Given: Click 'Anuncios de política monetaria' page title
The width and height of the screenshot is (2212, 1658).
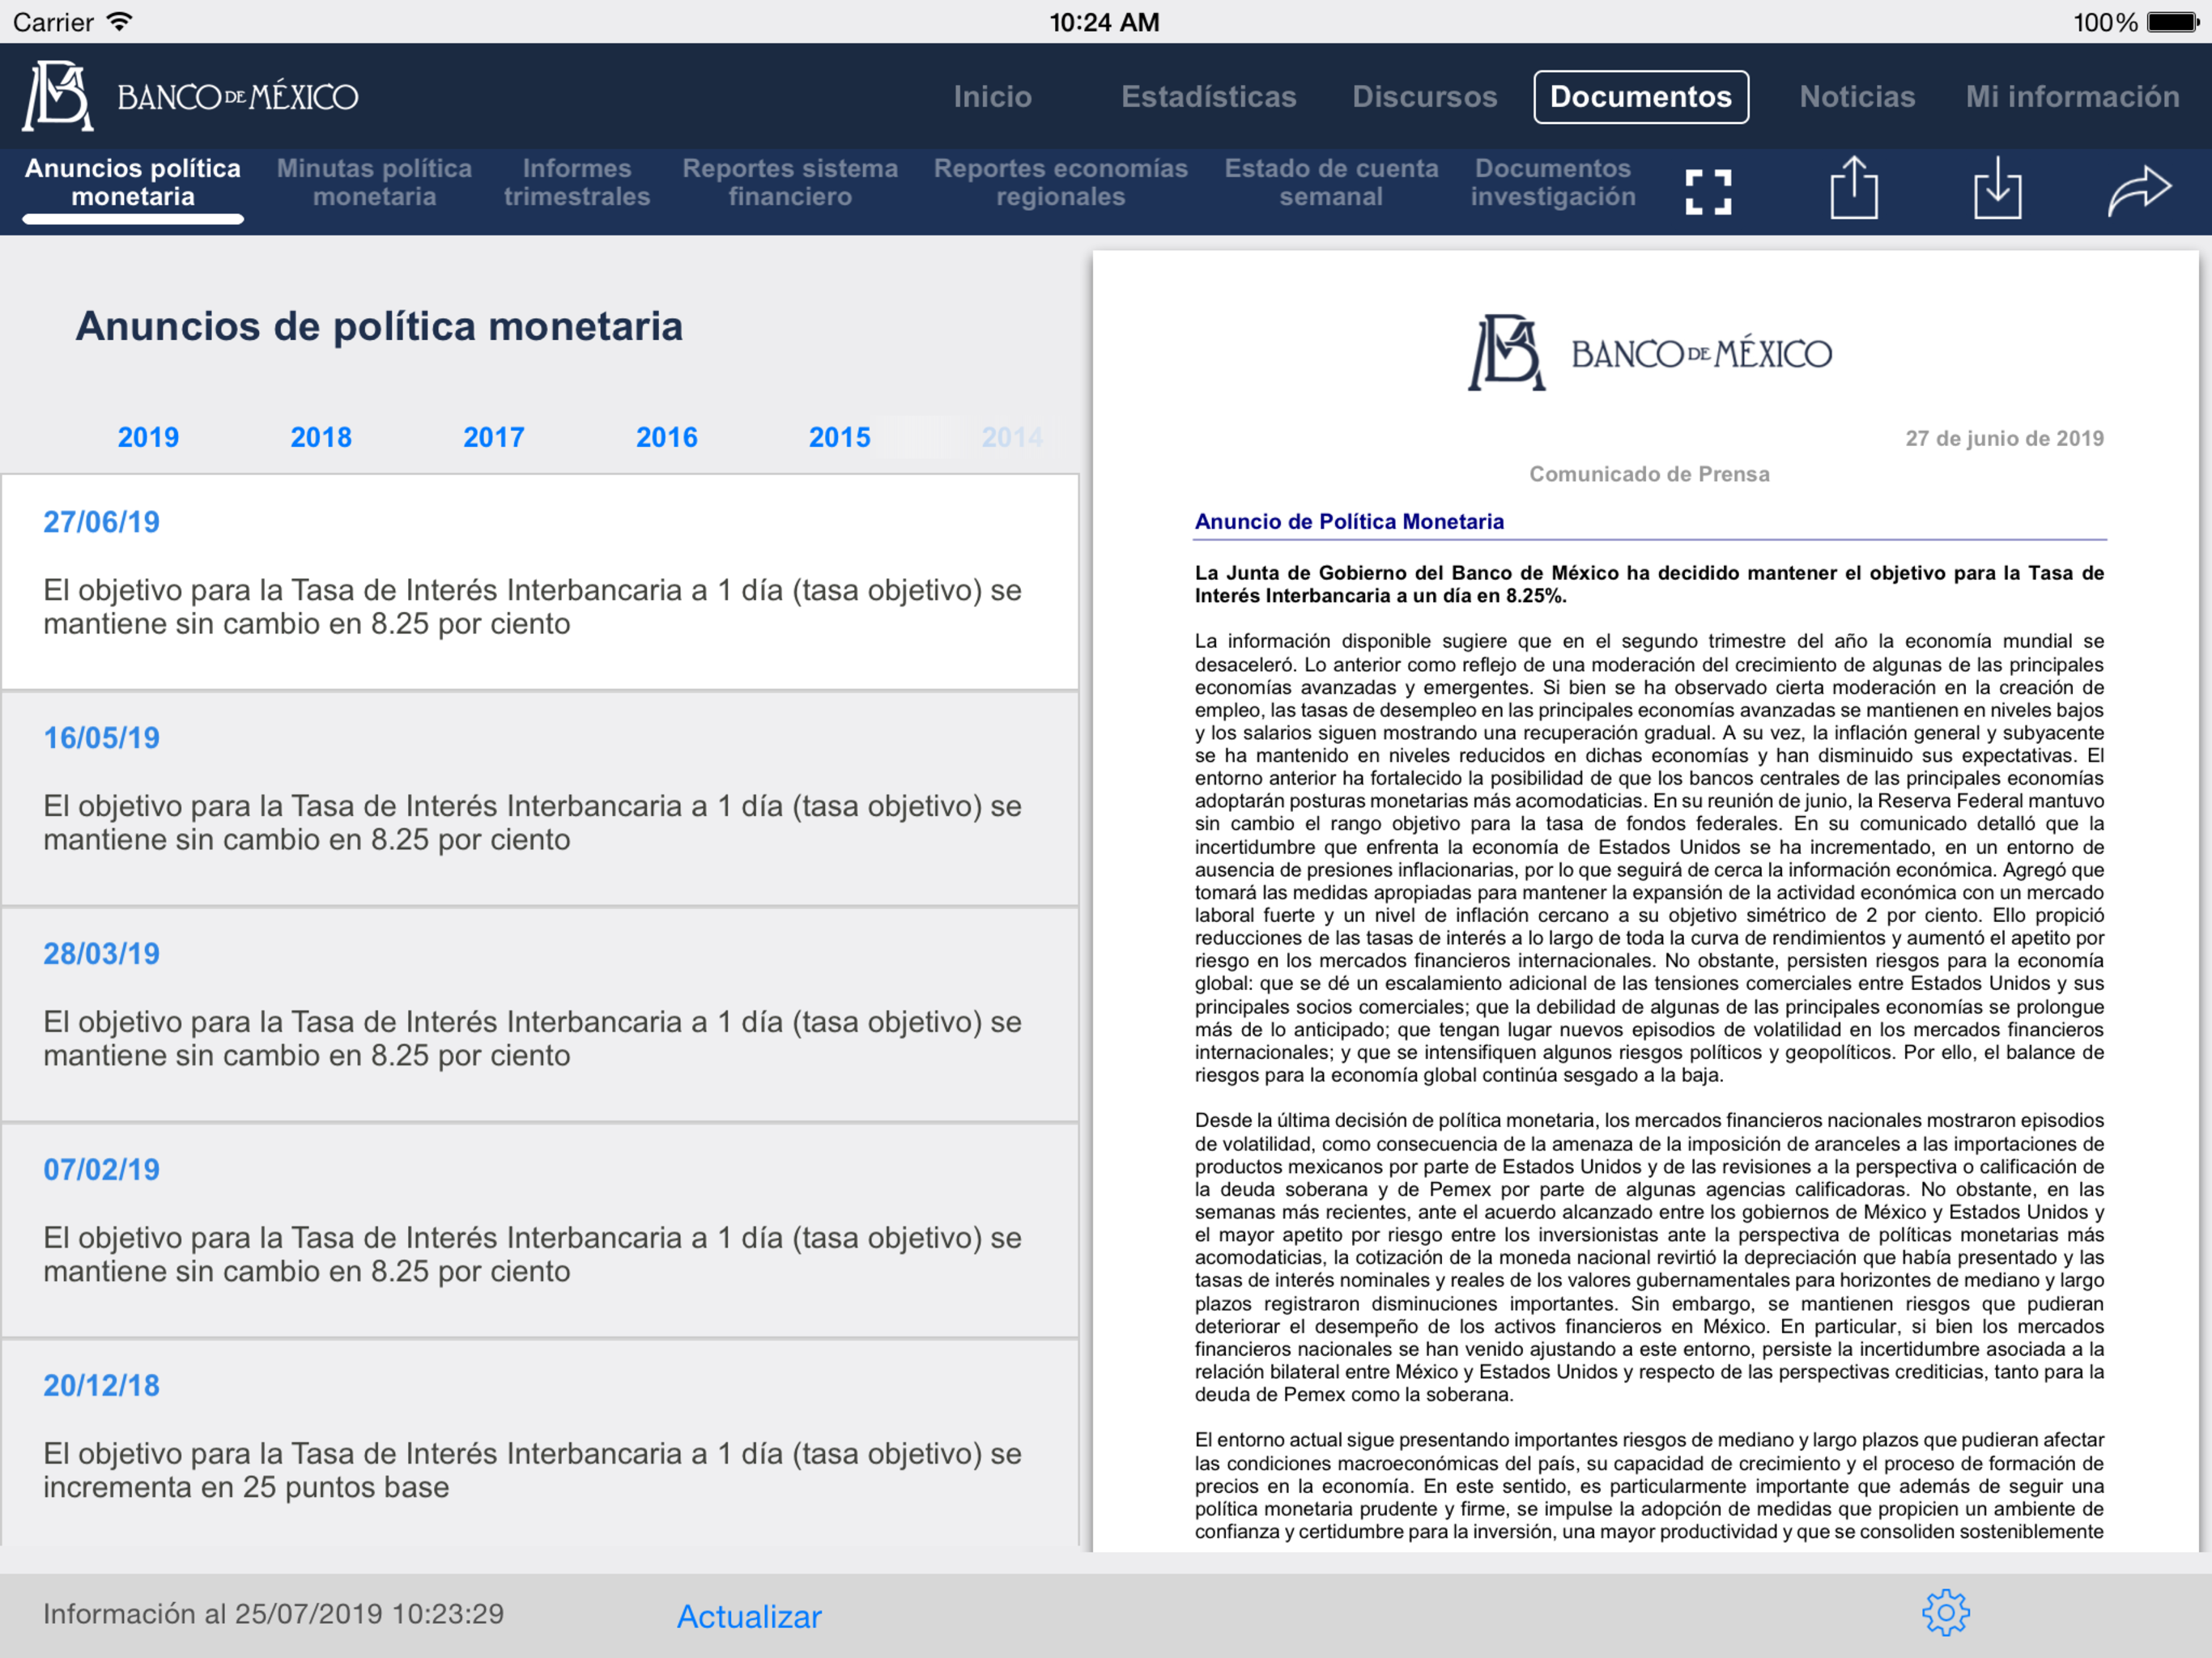Looking at the screenshot, I should pos(379,326).
